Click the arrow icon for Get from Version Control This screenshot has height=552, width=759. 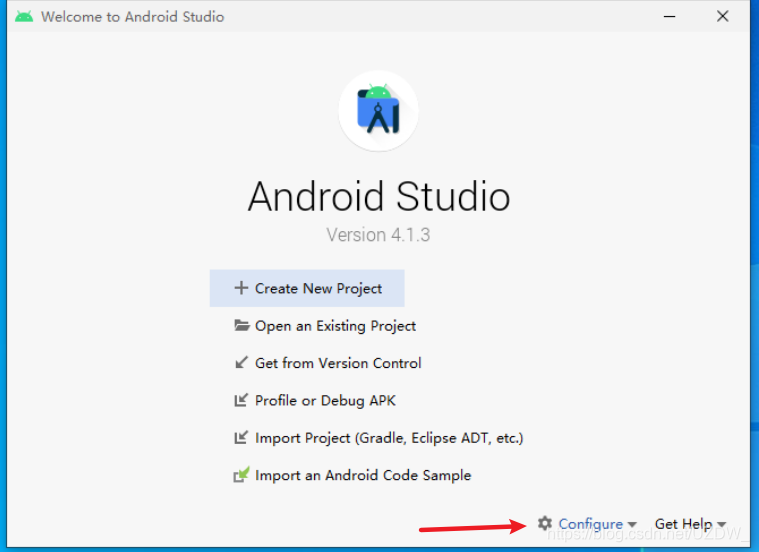click(x=241, y=362)
